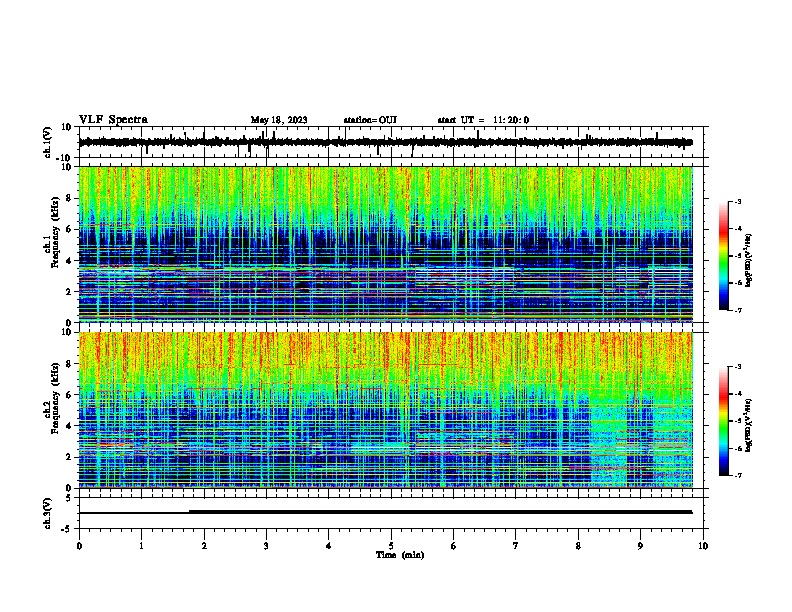Click time axis tick label "2"
This screenshot has height=612, width=792.
point(204,546)
